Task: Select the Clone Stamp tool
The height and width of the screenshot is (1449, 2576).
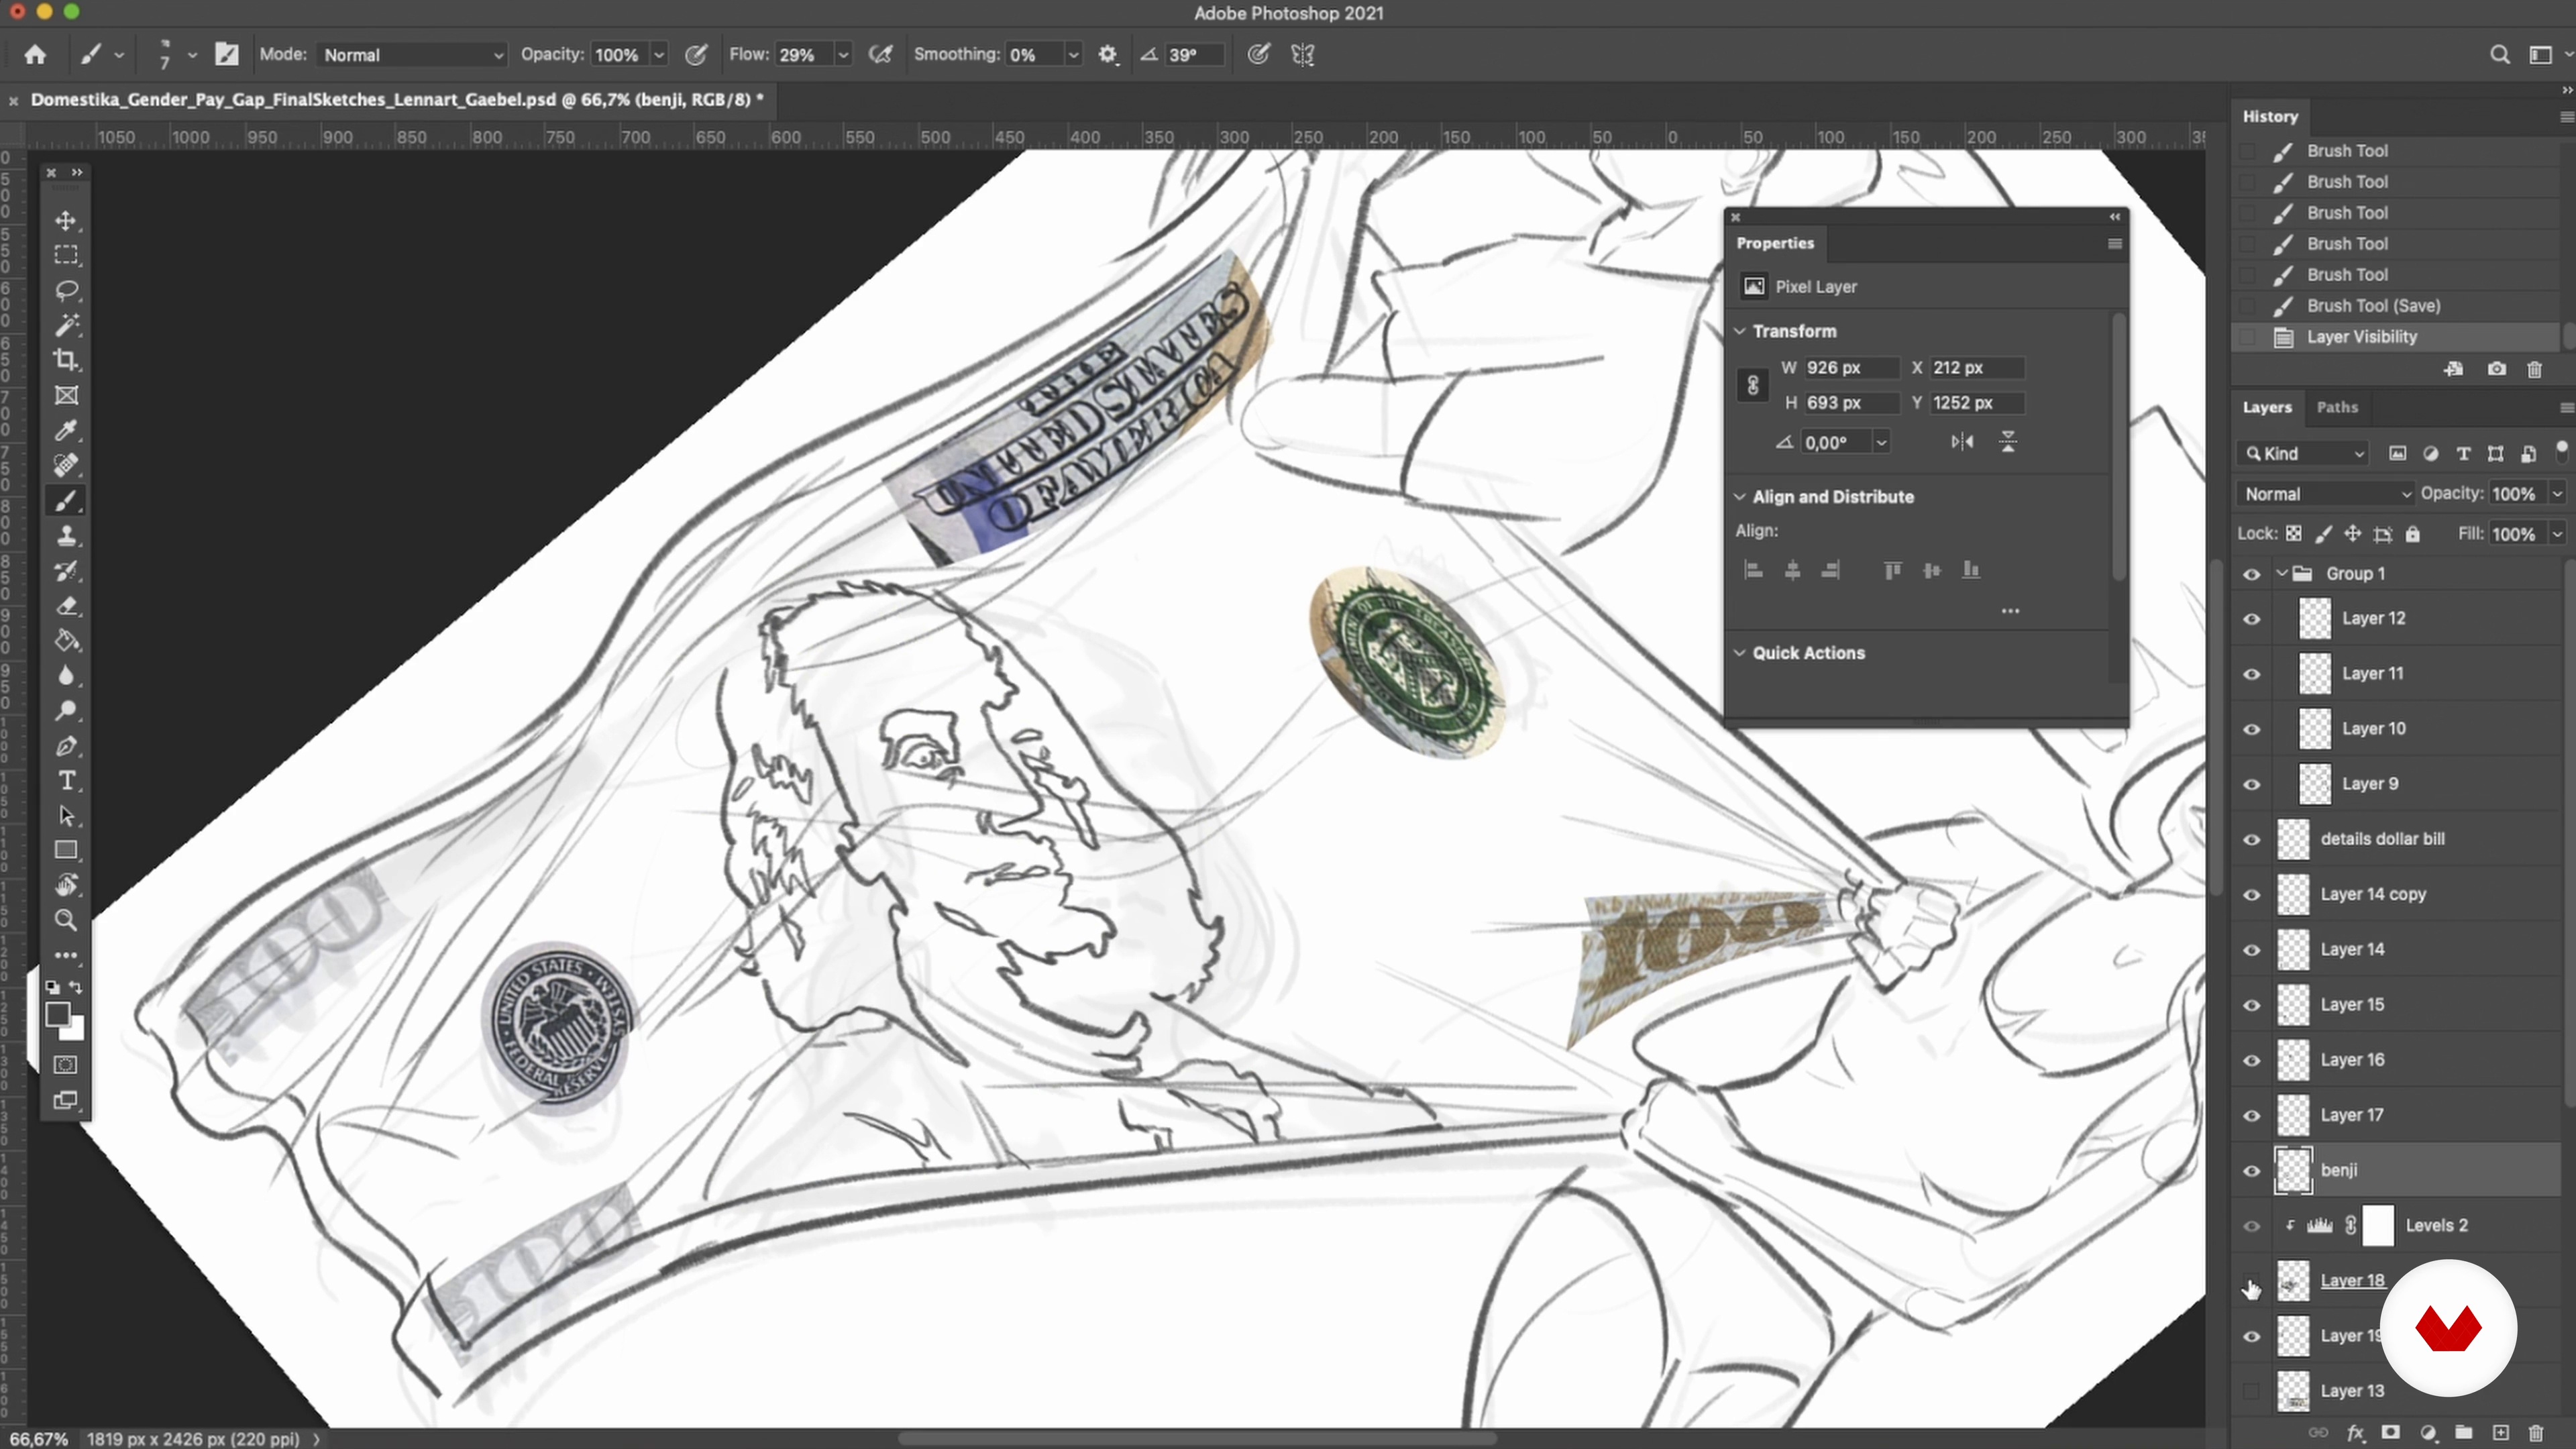Action: point(66,536)
